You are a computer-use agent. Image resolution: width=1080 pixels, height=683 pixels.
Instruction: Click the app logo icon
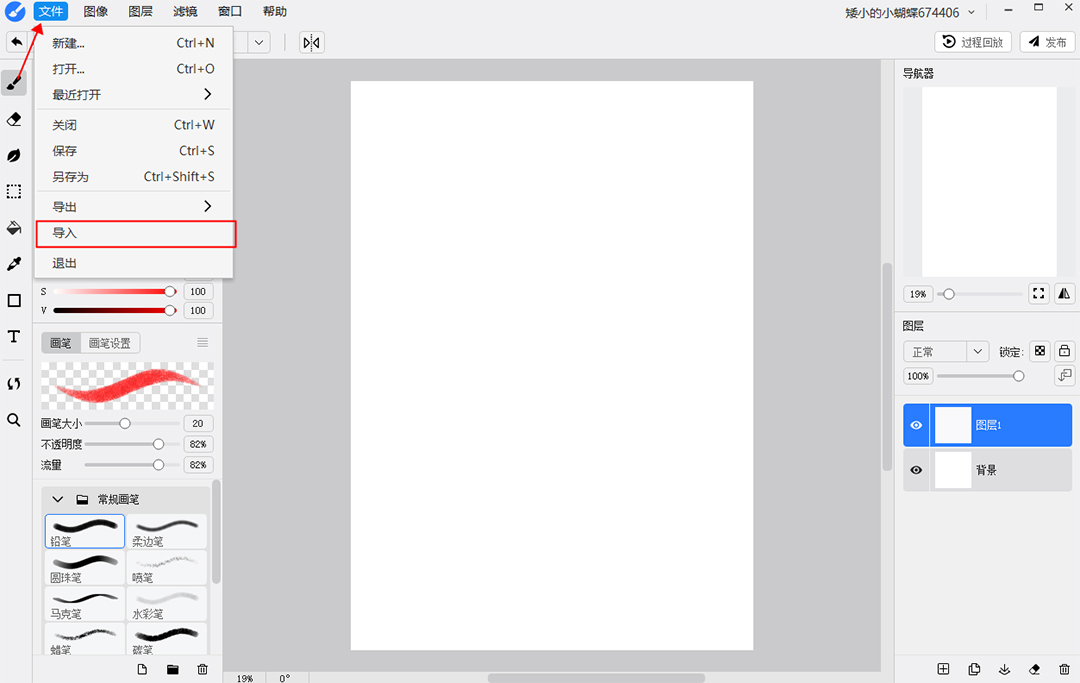coord(14,12)
